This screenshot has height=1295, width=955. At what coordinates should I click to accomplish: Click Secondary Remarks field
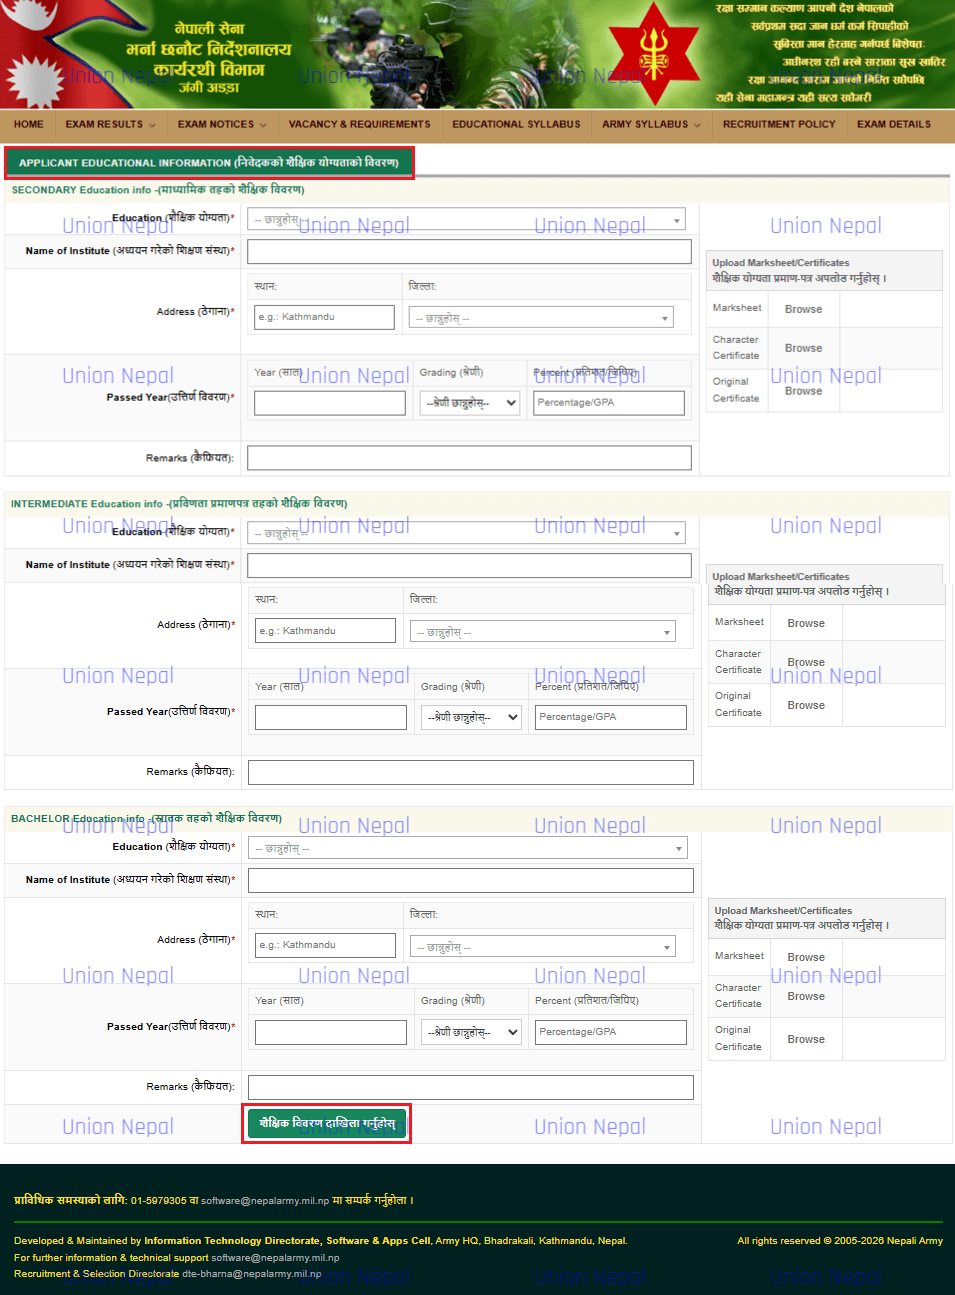click(469, 458)
